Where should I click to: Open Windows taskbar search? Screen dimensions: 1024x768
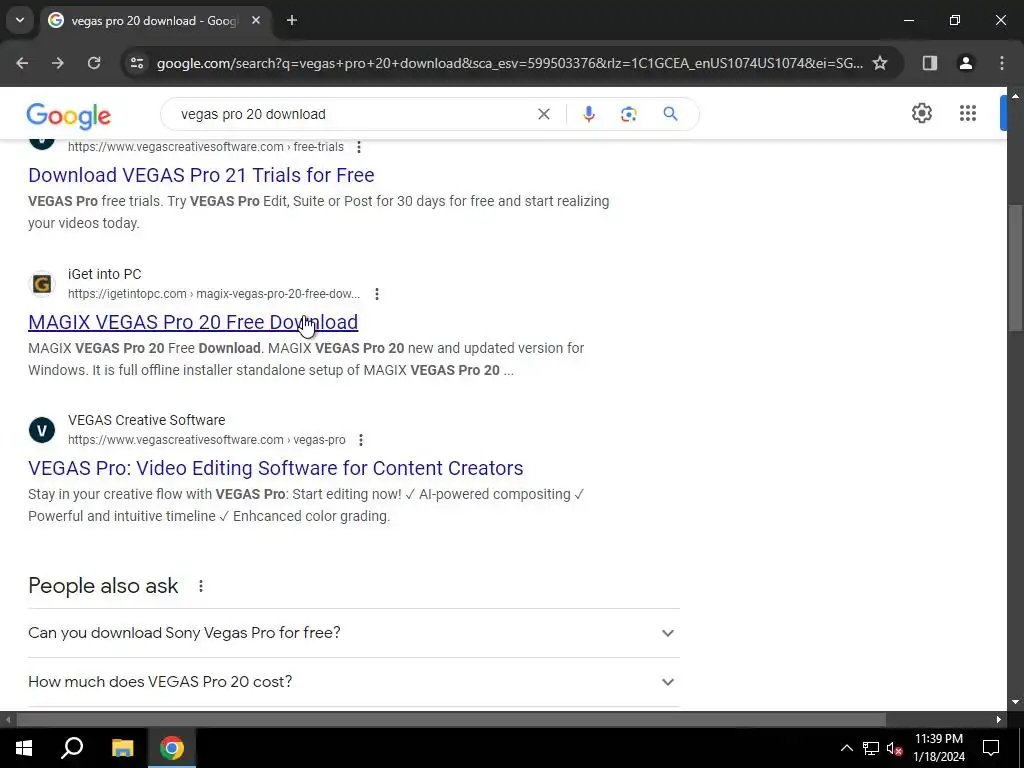(x=72, y=748)
